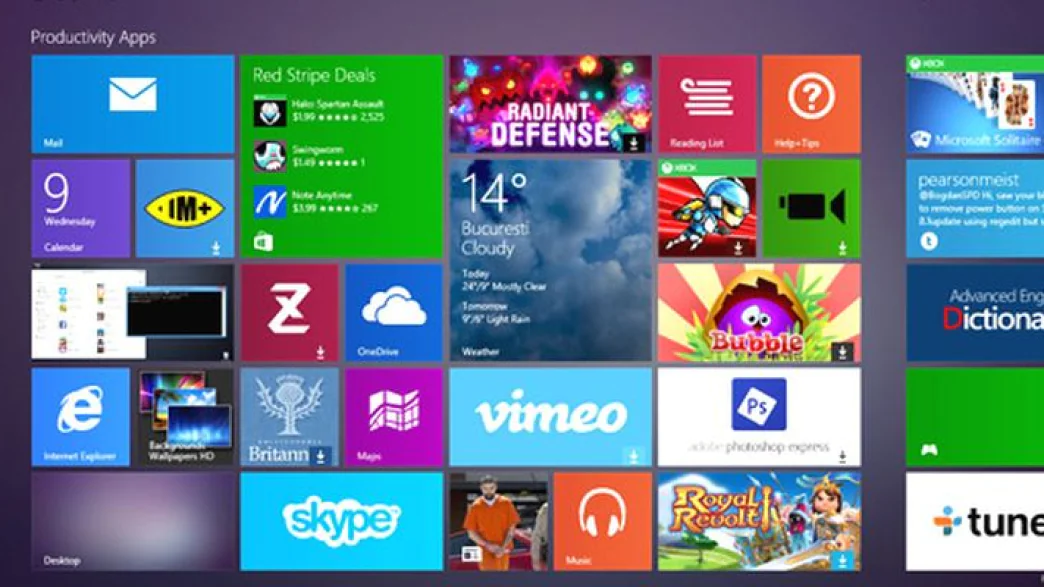The height and width of the screenshot is (587, 1044).
Task: Launch the TuneIn radio tile
Action: pyautogui.click(x=975, y=521)
